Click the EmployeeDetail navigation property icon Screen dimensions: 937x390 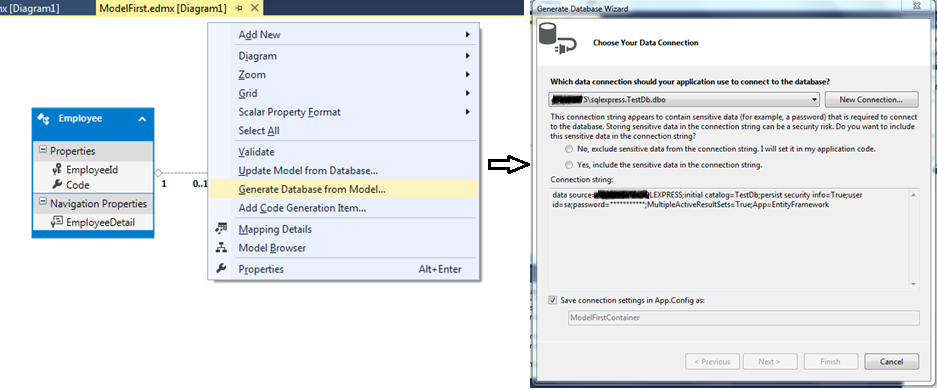click(57, 222)
